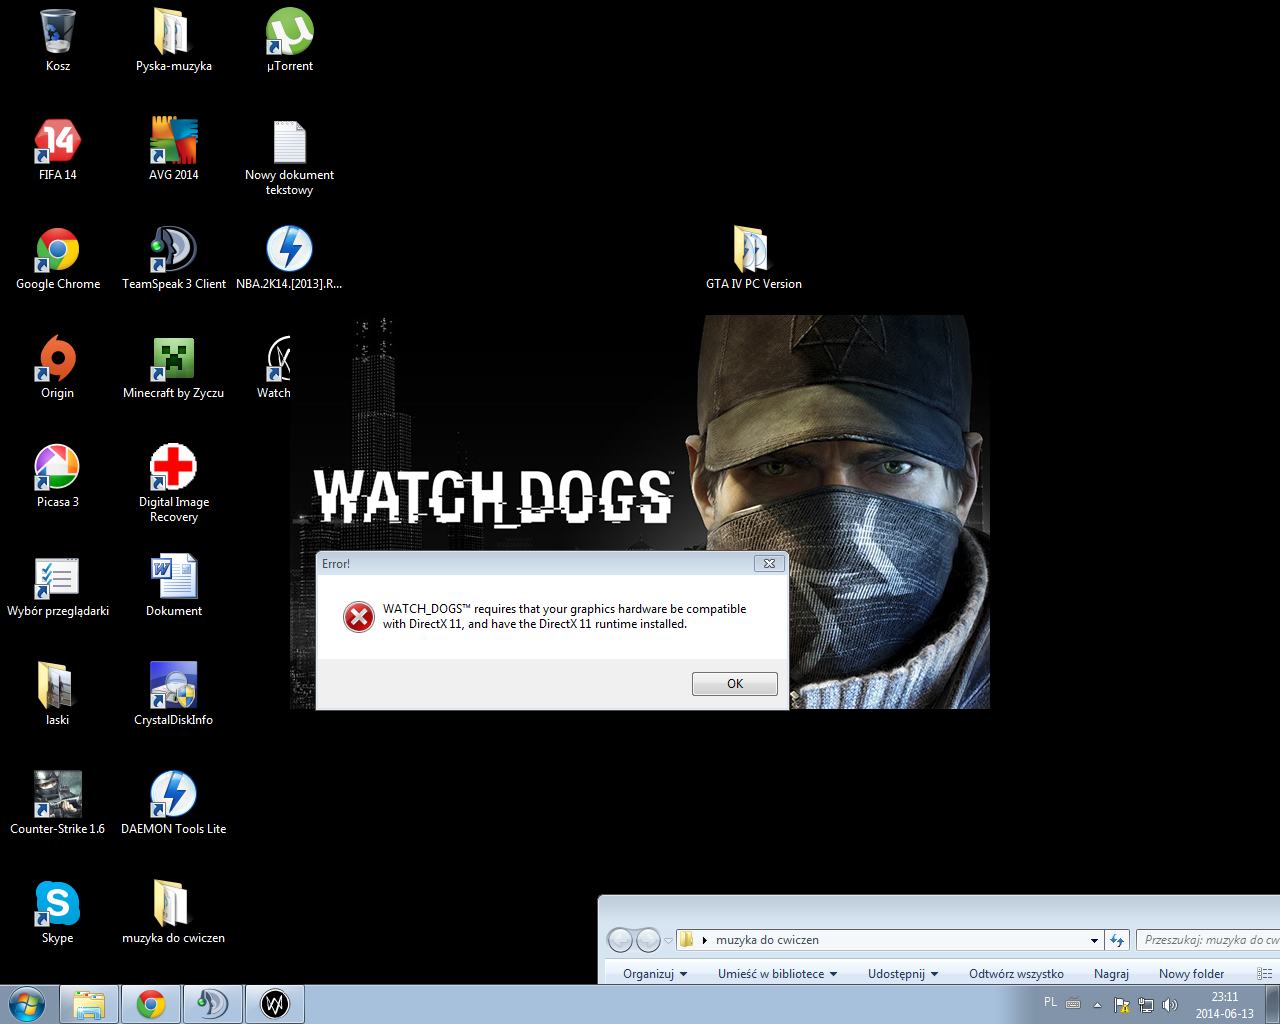Select the Picasa 3 shortcut
The image size is (1280, 1024).
pyautogui.click(x=58, y=476)
